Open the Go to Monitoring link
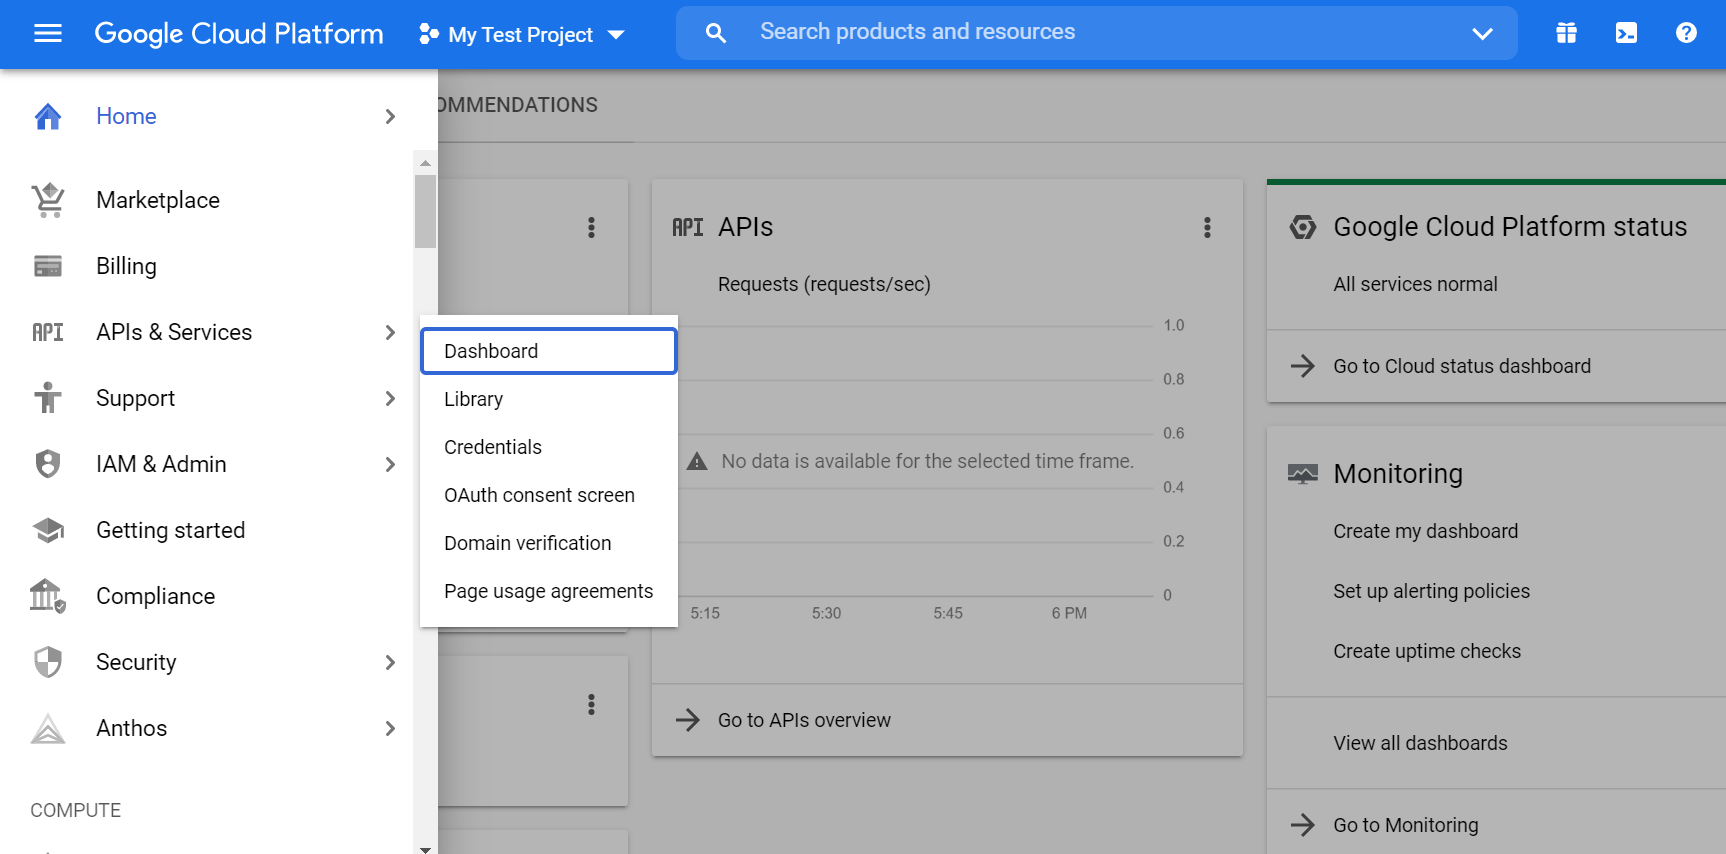1726x854 pixels. [x=1406, y=825]
